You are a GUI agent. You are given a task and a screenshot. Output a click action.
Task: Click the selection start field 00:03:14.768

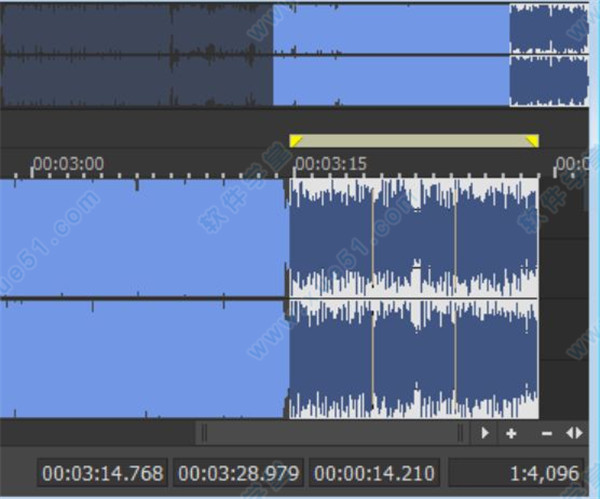[104, 473]
